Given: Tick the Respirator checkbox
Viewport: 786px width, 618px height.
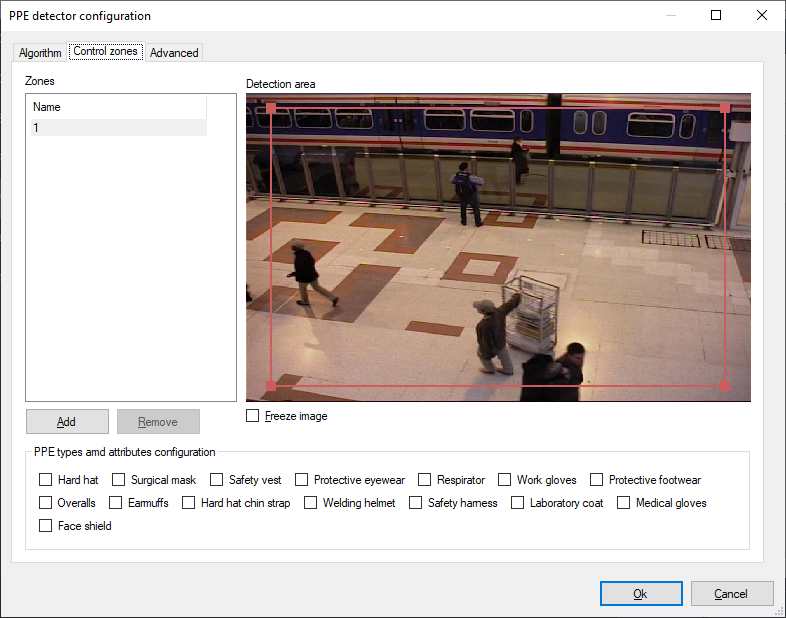Looking at the screenshot, I should pyautogui.click(x=425, y=480).
